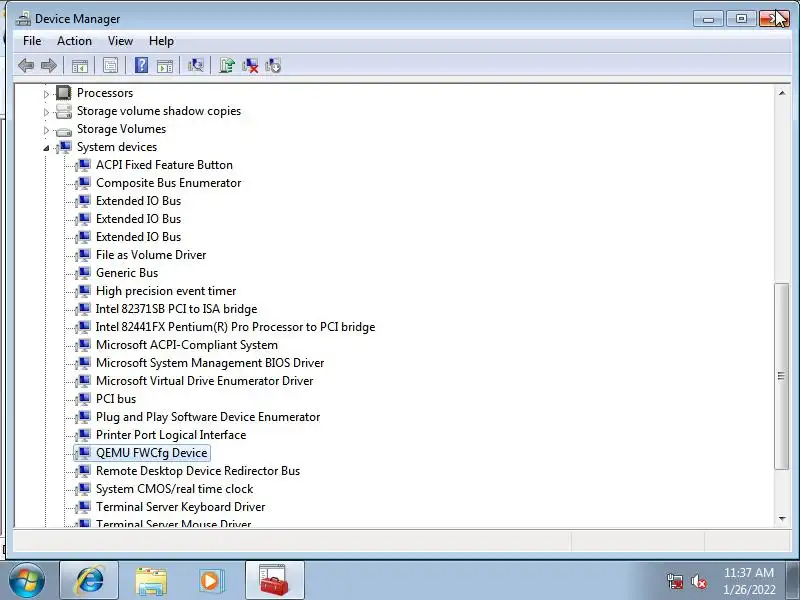Click the blue Help question mark icon

(x=141, y=65)
